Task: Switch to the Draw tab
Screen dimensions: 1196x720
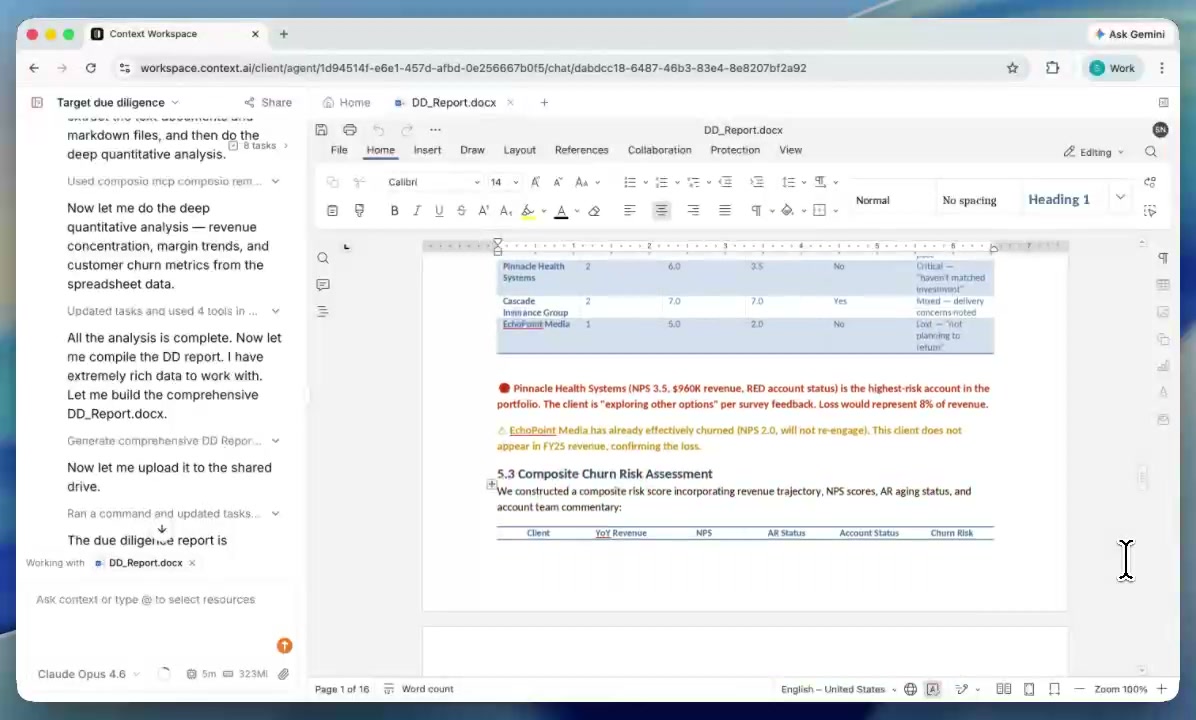Action: pyautogui.click(x=472, y=150)
